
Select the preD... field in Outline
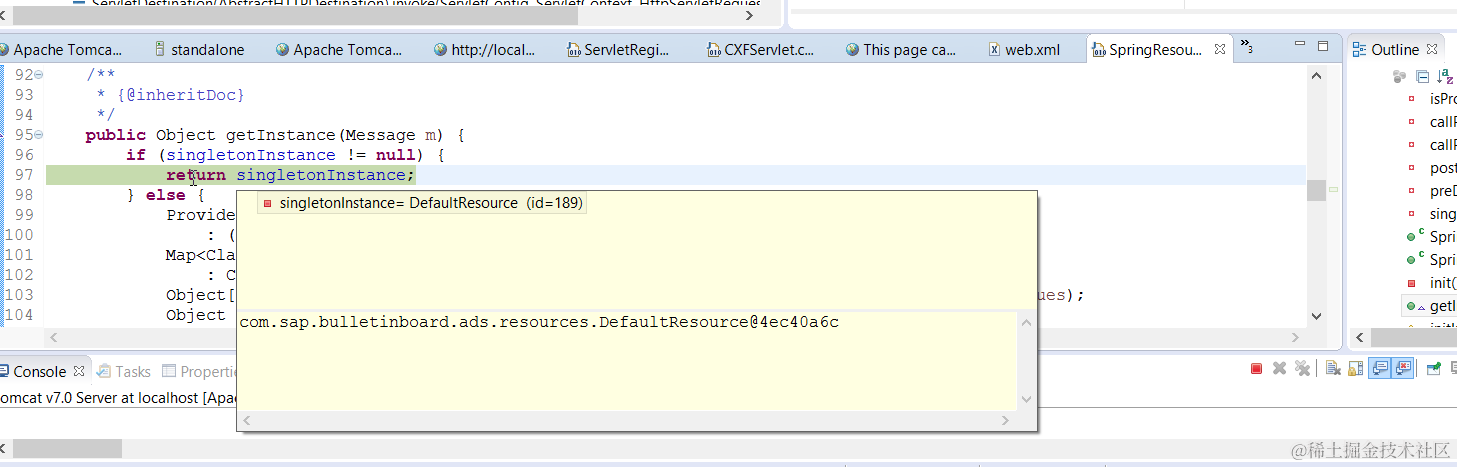[x=1433, y=191]
